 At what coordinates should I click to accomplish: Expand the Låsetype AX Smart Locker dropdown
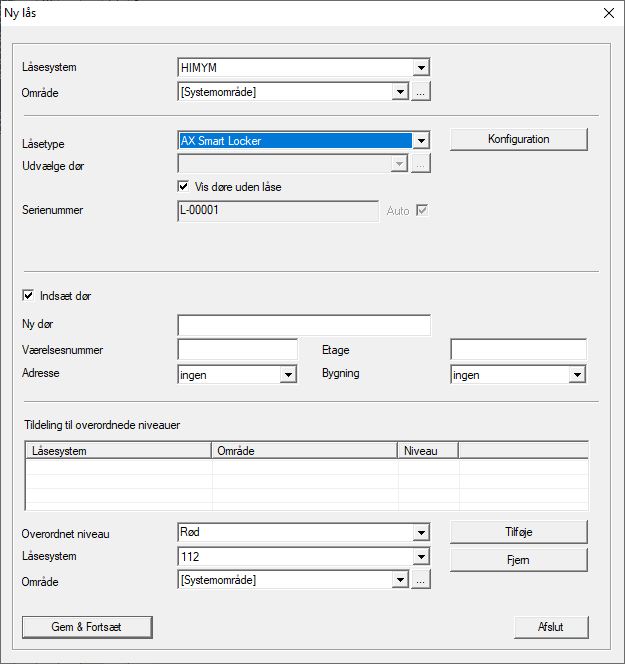point(421,141)
